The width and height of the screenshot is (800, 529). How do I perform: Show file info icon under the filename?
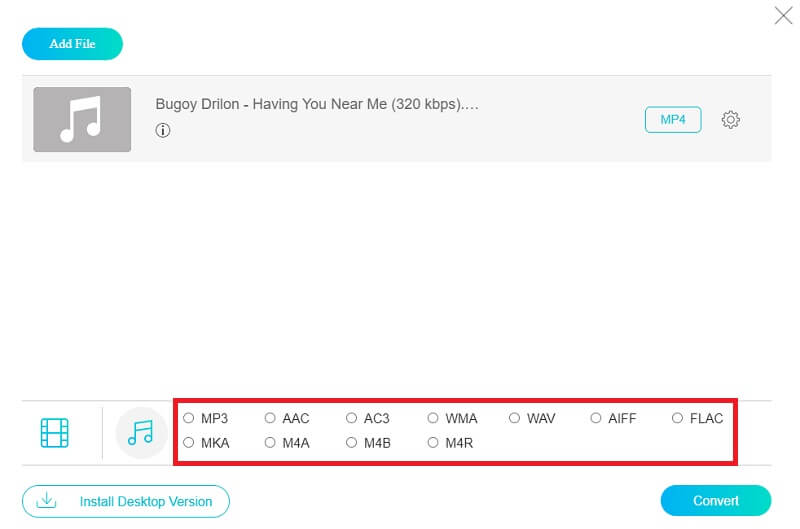point(163,130)
